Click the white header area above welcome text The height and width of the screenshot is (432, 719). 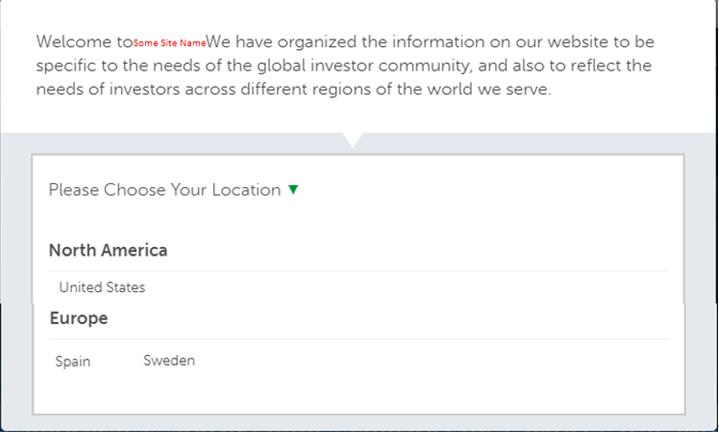tap(358, 14)
